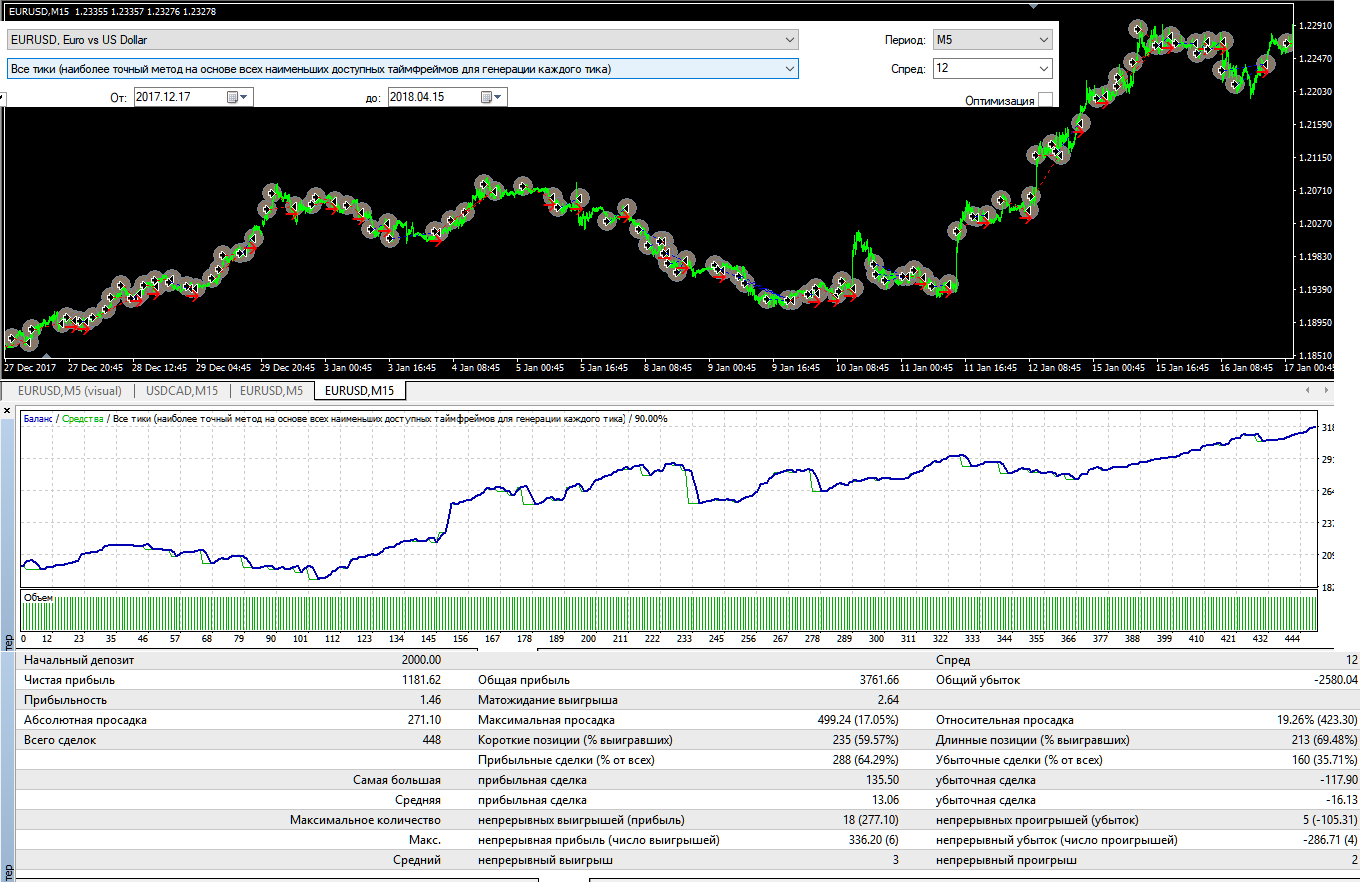Toggle the 'Оптимизация' checkbox
The height and width of the screenshot is (882, 1360).
pos(1045,100)
